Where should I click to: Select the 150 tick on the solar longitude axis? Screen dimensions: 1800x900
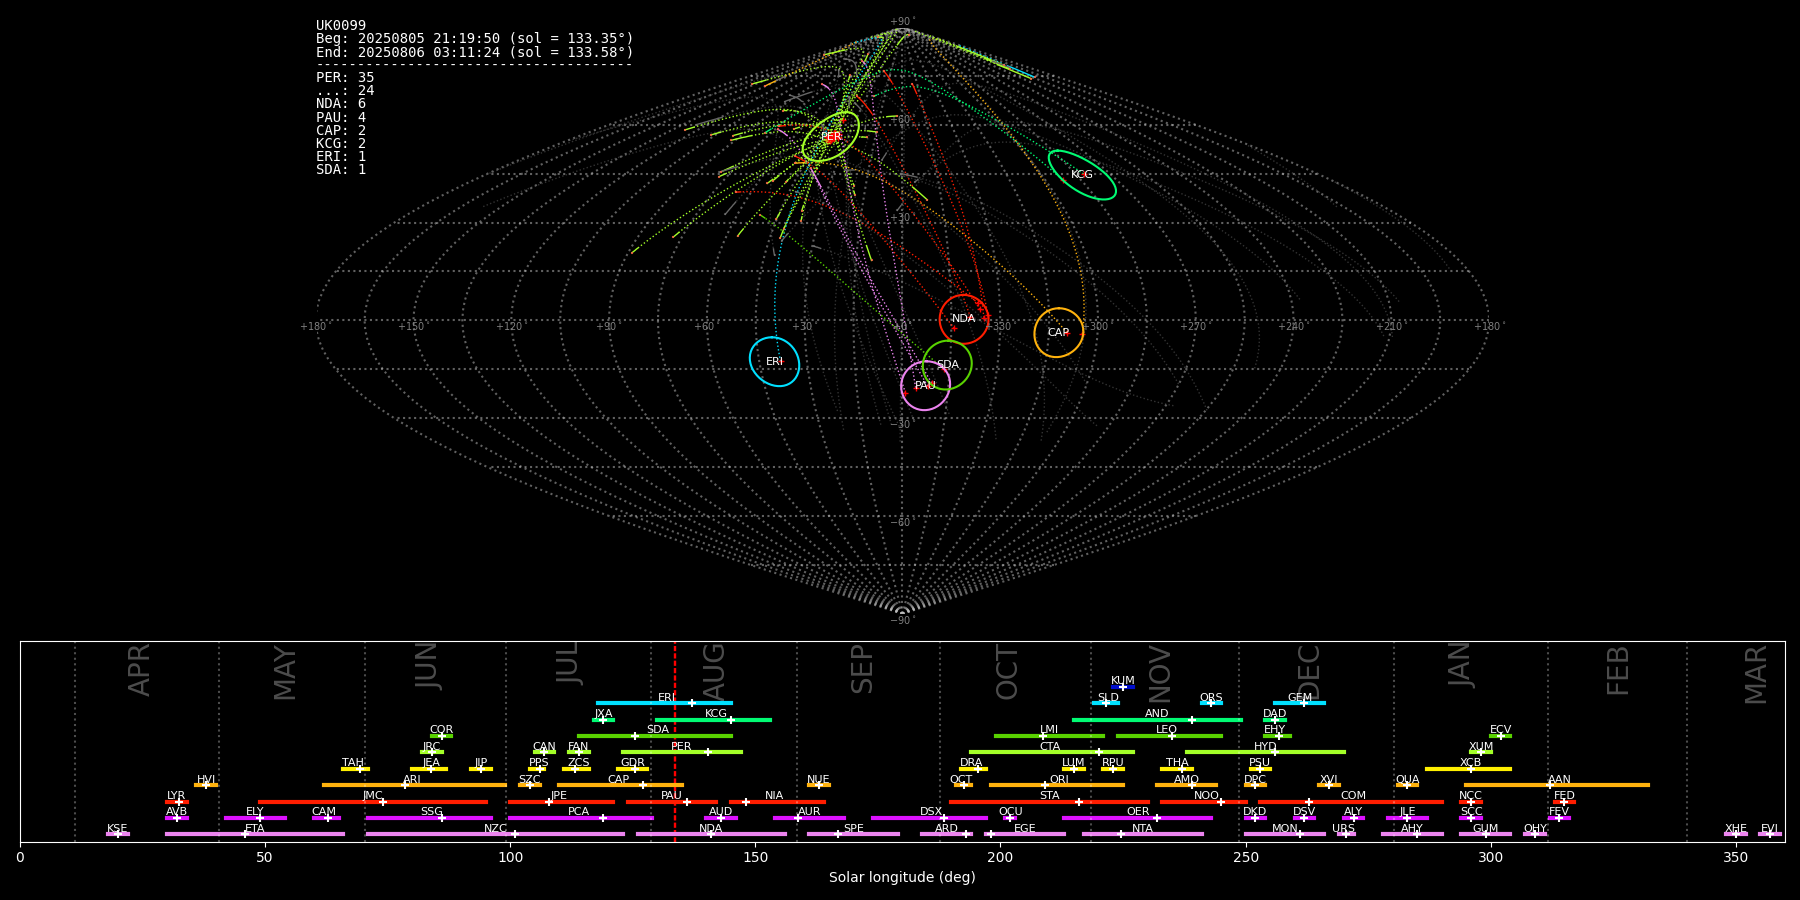pyautogui.click(x=755, y=857)
